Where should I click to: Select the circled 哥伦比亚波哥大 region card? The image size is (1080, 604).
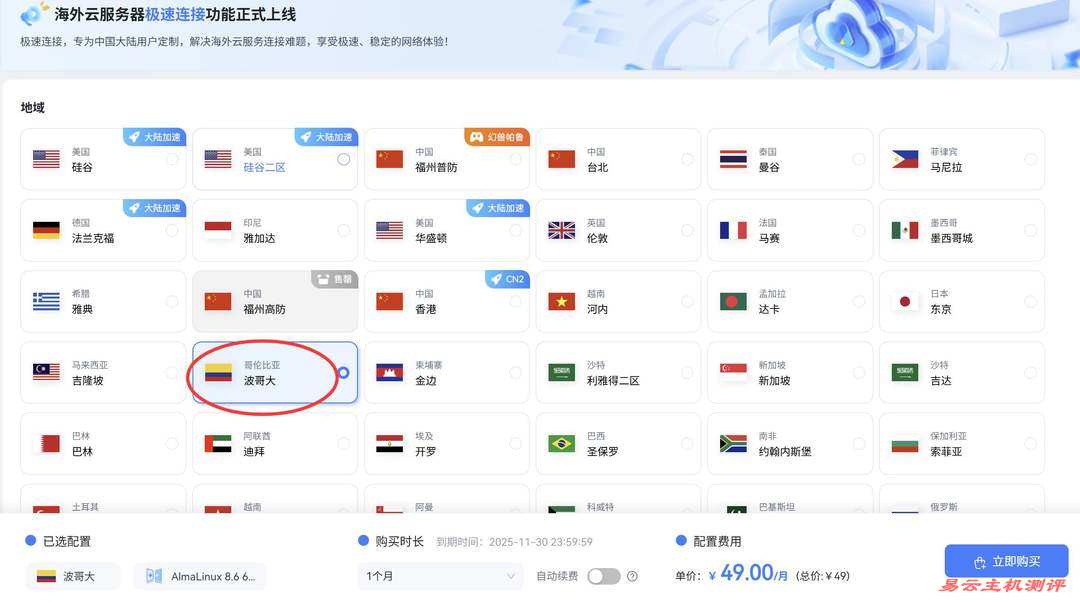pyautogui.click(x=272, y=371)
